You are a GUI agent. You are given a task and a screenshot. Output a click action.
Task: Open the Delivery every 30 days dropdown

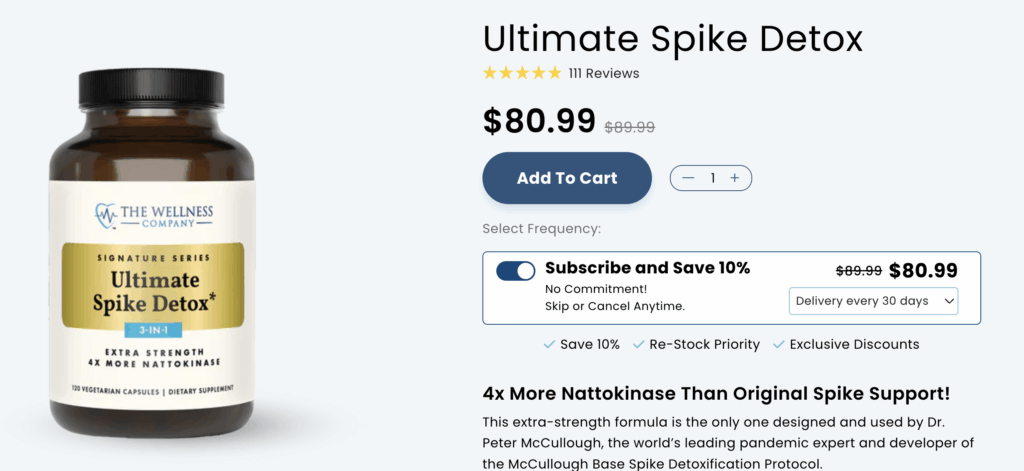873,301
